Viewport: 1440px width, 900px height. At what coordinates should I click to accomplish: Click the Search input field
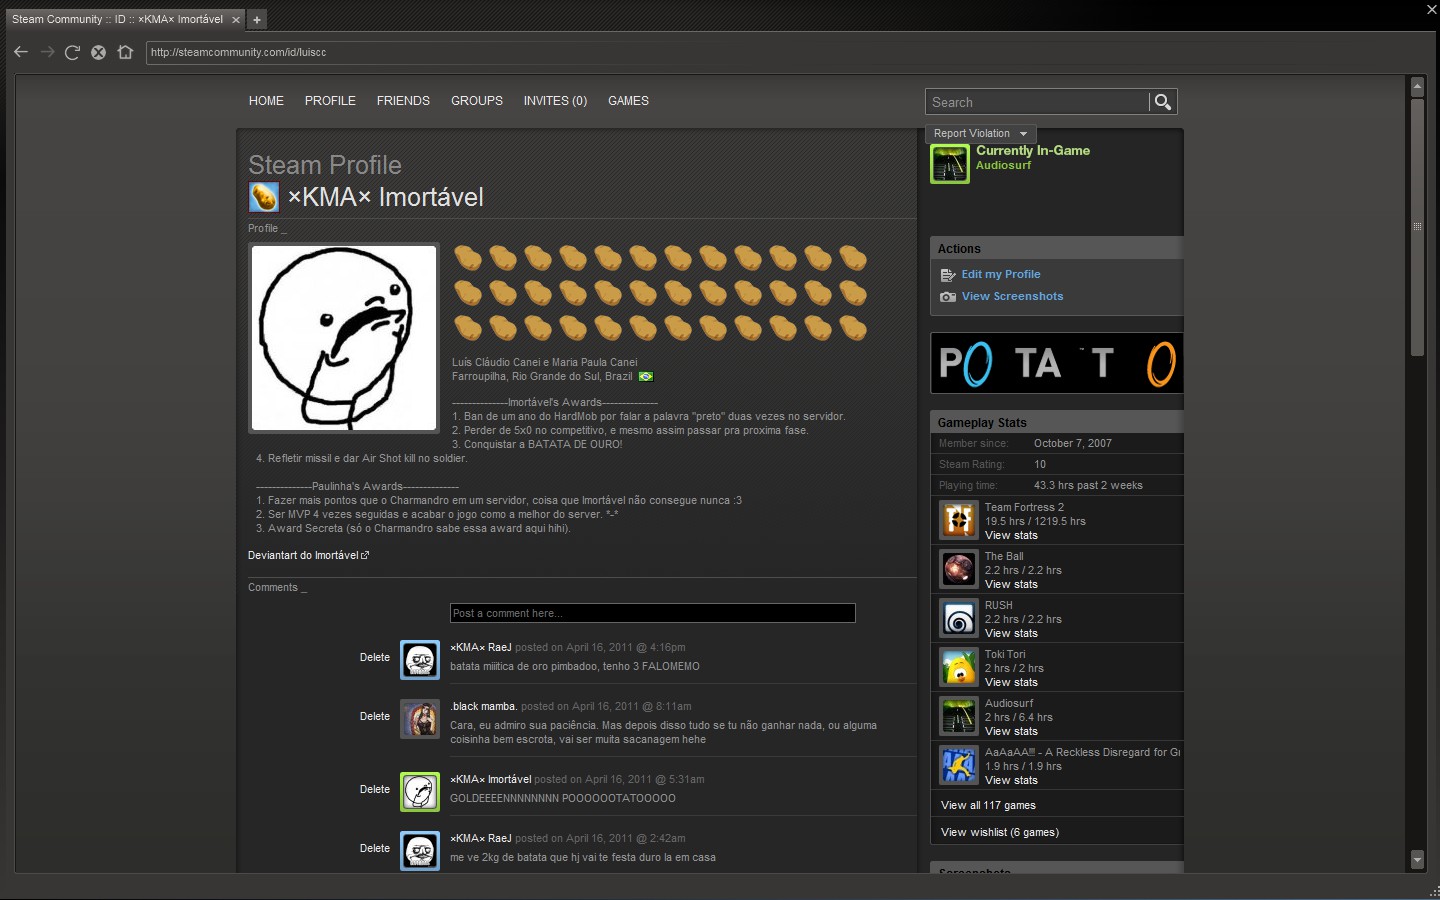(1037, 102)
